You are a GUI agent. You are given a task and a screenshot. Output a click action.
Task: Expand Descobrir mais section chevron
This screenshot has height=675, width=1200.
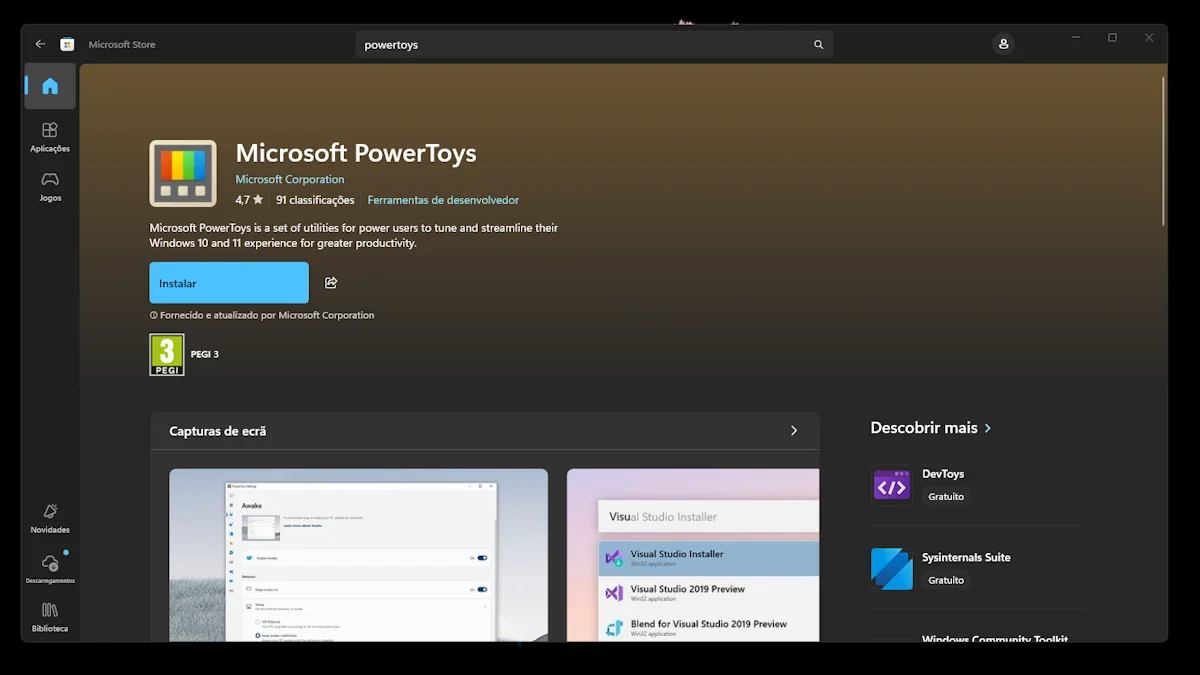[988, 428]
